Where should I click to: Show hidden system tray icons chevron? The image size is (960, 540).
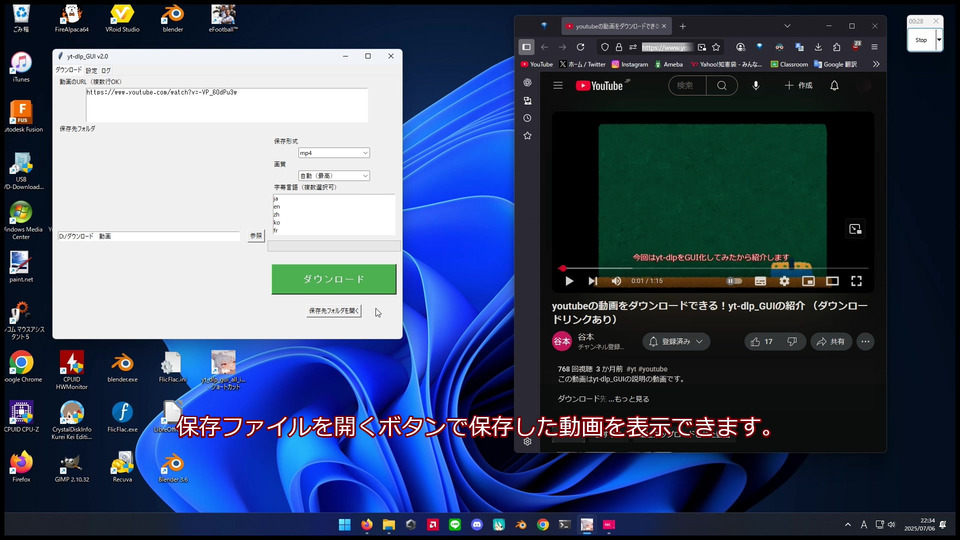848,525
